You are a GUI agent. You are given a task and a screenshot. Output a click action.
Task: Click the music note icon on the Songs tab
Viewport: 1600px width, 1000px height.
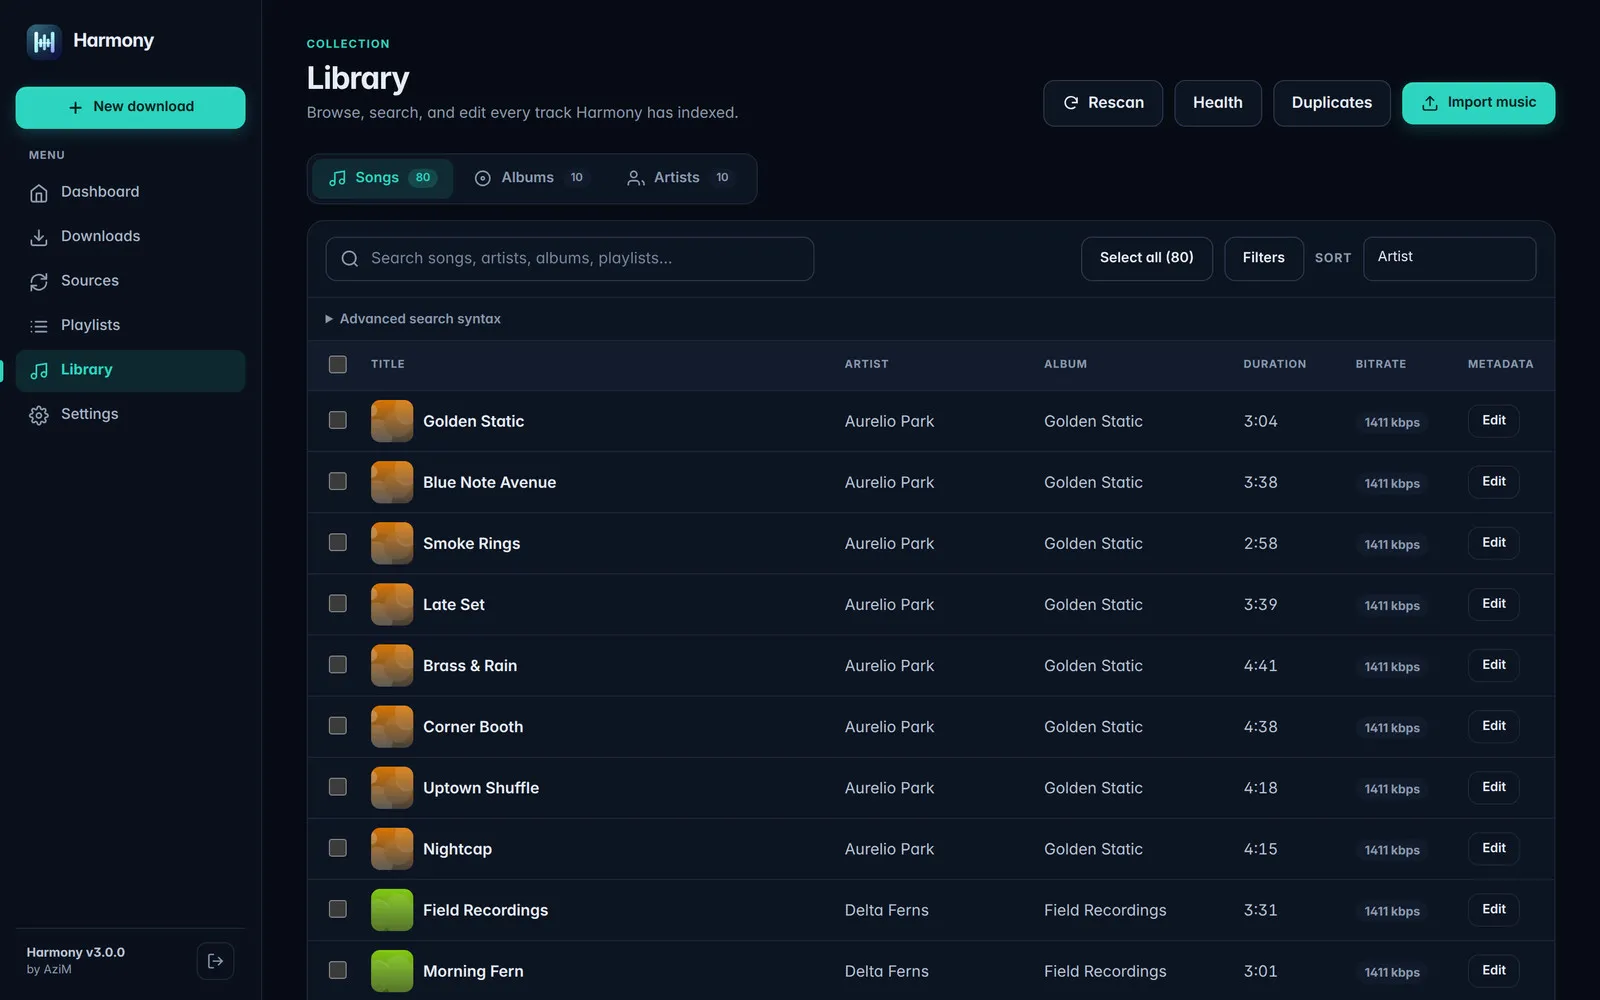pyautogui.click(x=338, y=178)
